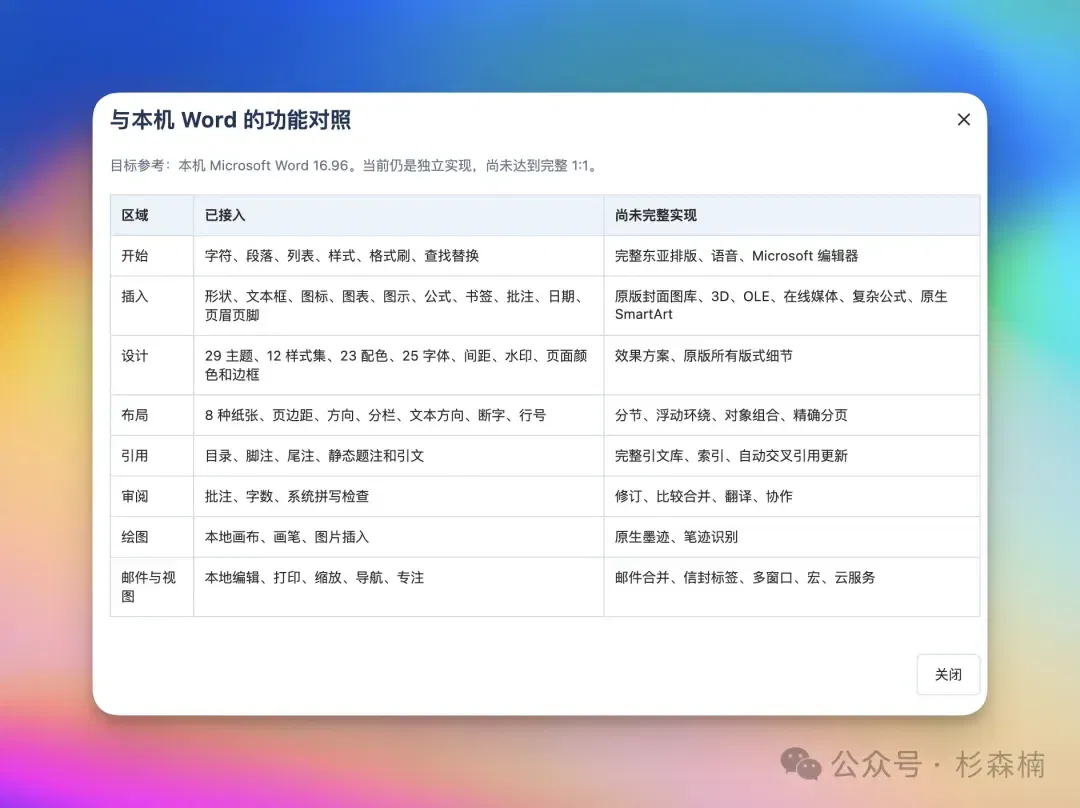This screenshot has width=1080, height=808.
Task: Click the title 与本机 Word 的功能对照
Action: tap(231, 120)
